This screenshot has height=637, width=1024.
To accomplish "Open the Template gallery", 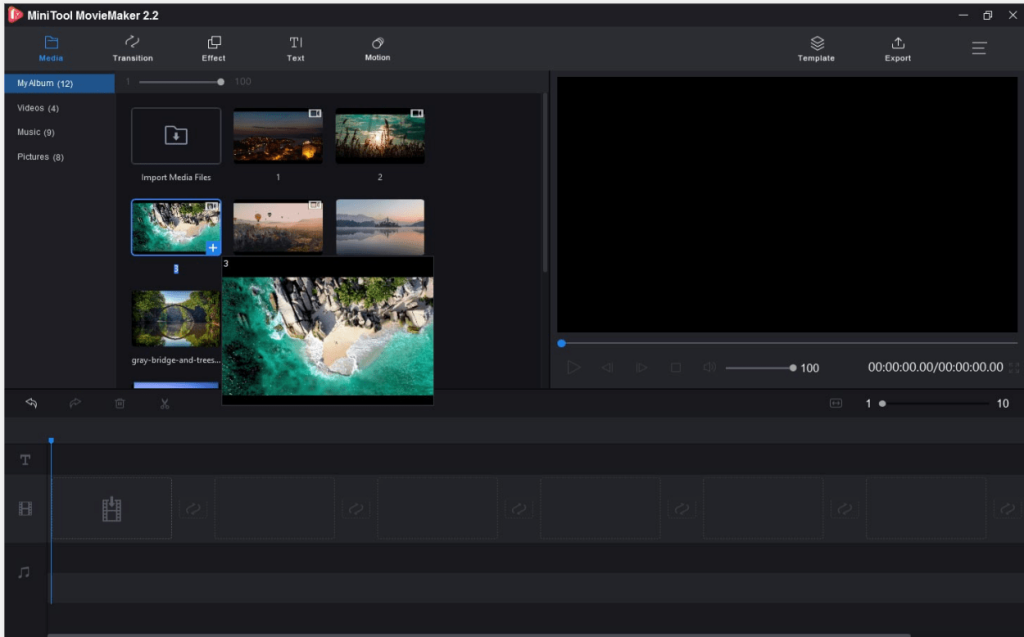I will click(816, 48).
